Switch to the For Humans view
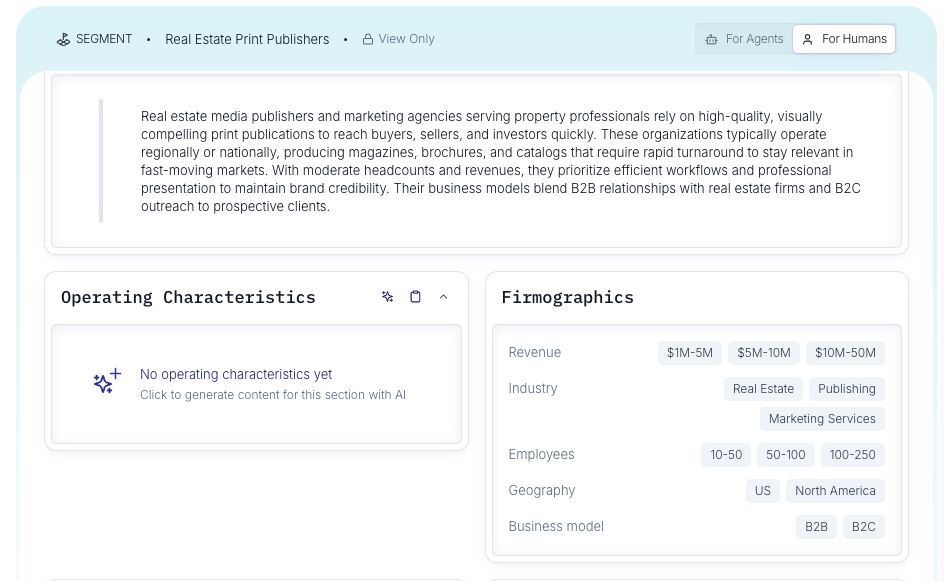This screenshot has width=944, height=581. 844,39
